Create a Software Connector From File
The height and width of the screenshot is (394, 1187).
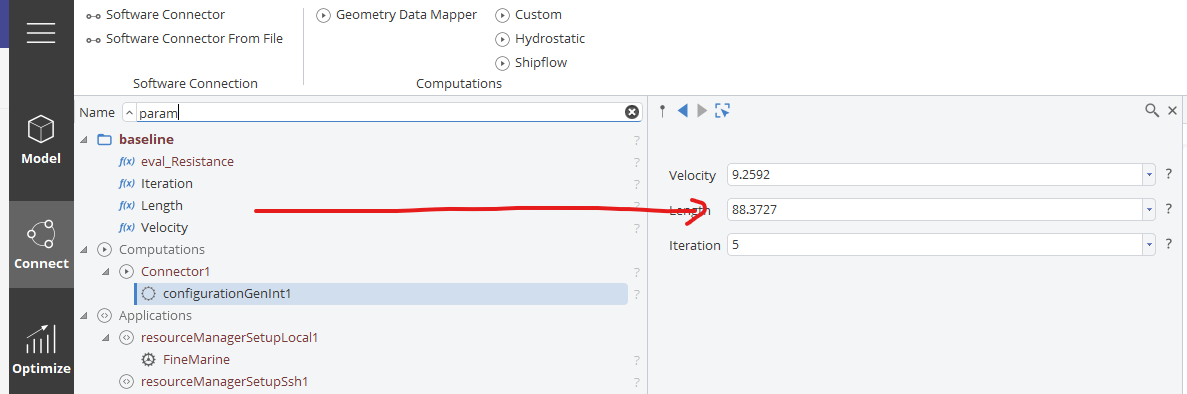point(184,39)
